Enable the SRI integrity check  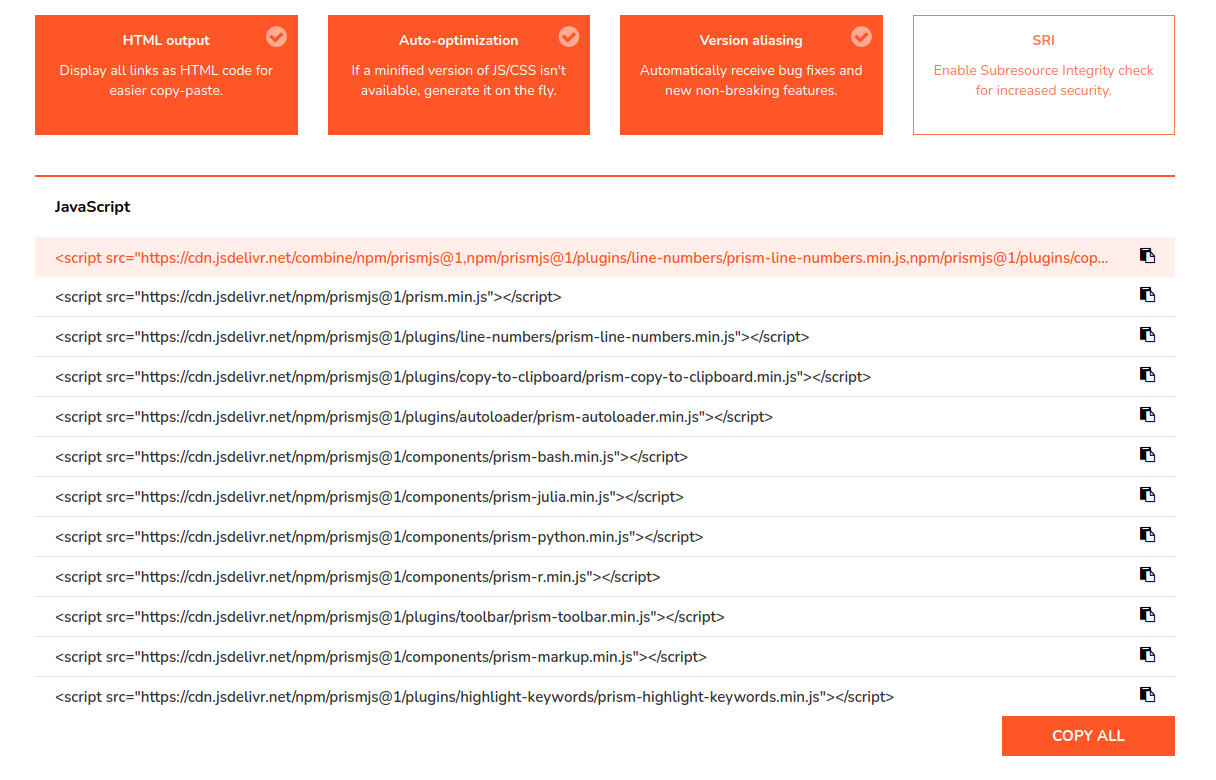pos(1044,75)
